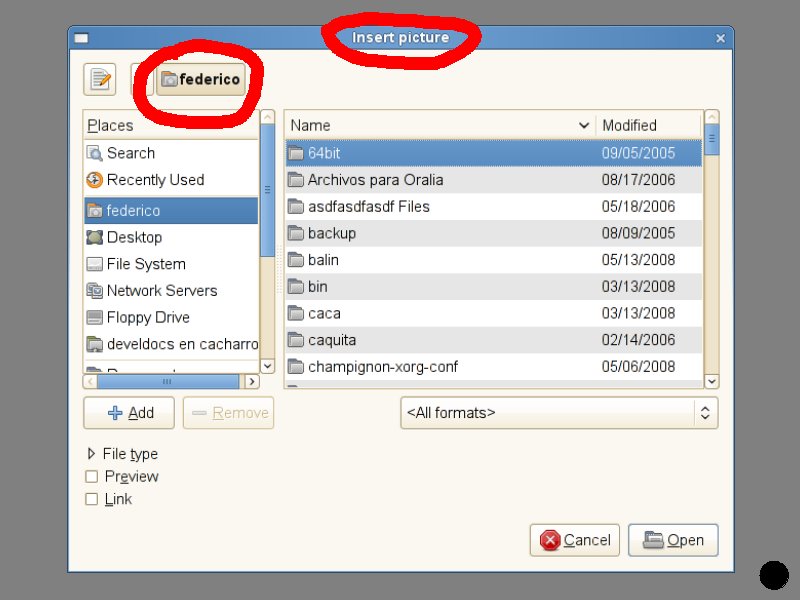
Task: Select Search in the Places list
Action: point(130,153)
